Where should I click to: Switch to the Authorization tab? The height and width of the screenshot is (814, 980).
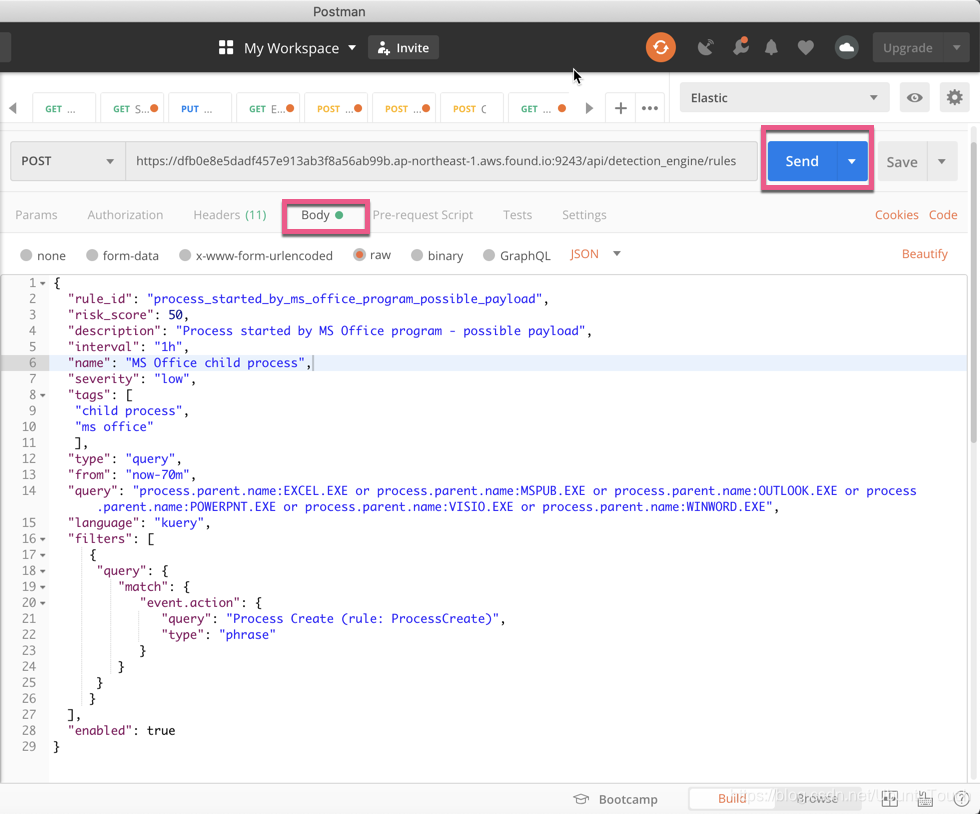(x=125, y=214)
